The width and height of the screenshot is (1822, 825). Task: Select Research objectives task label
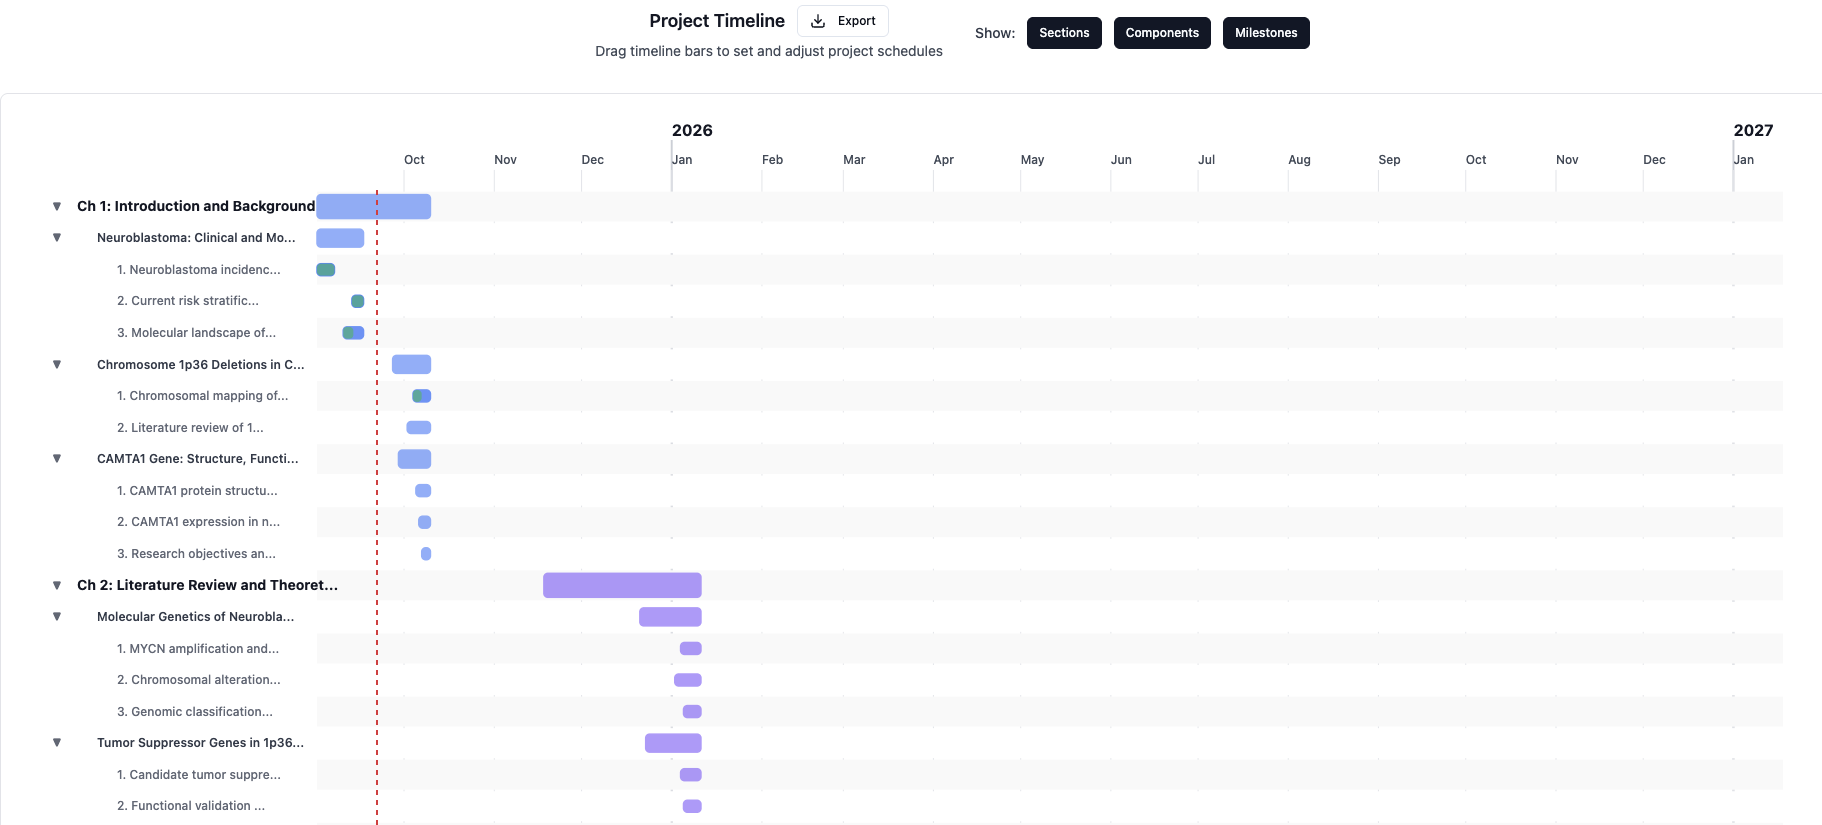196,554
